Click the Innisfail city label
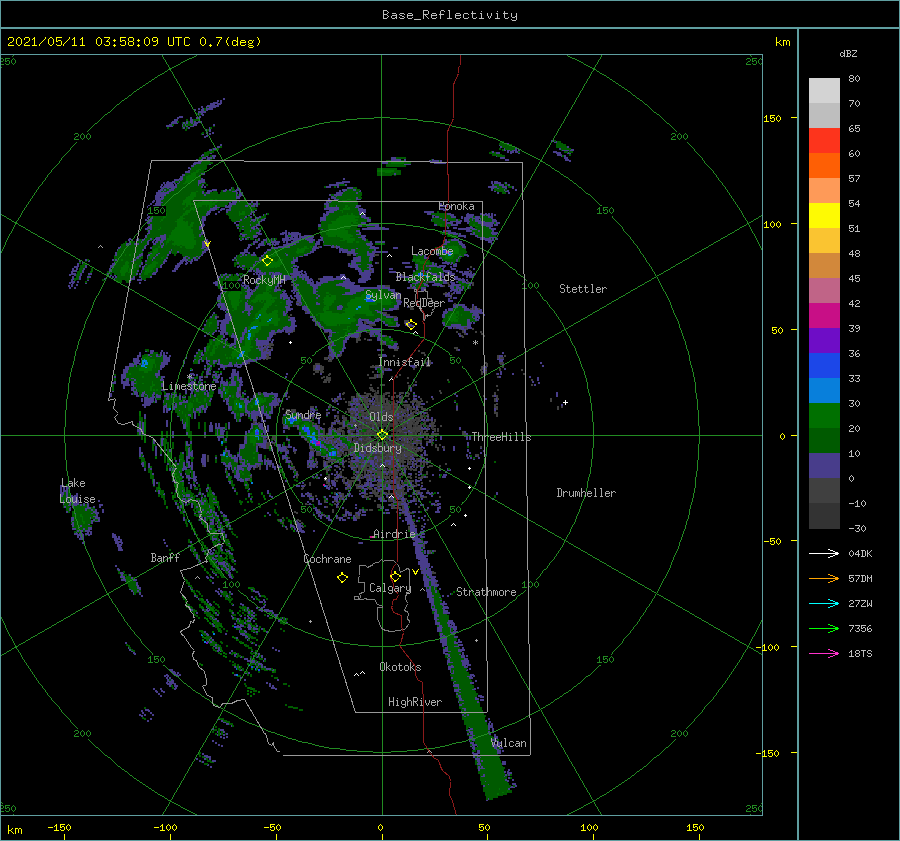This screenshot has width=900, height=841. (x=405, y=362)
